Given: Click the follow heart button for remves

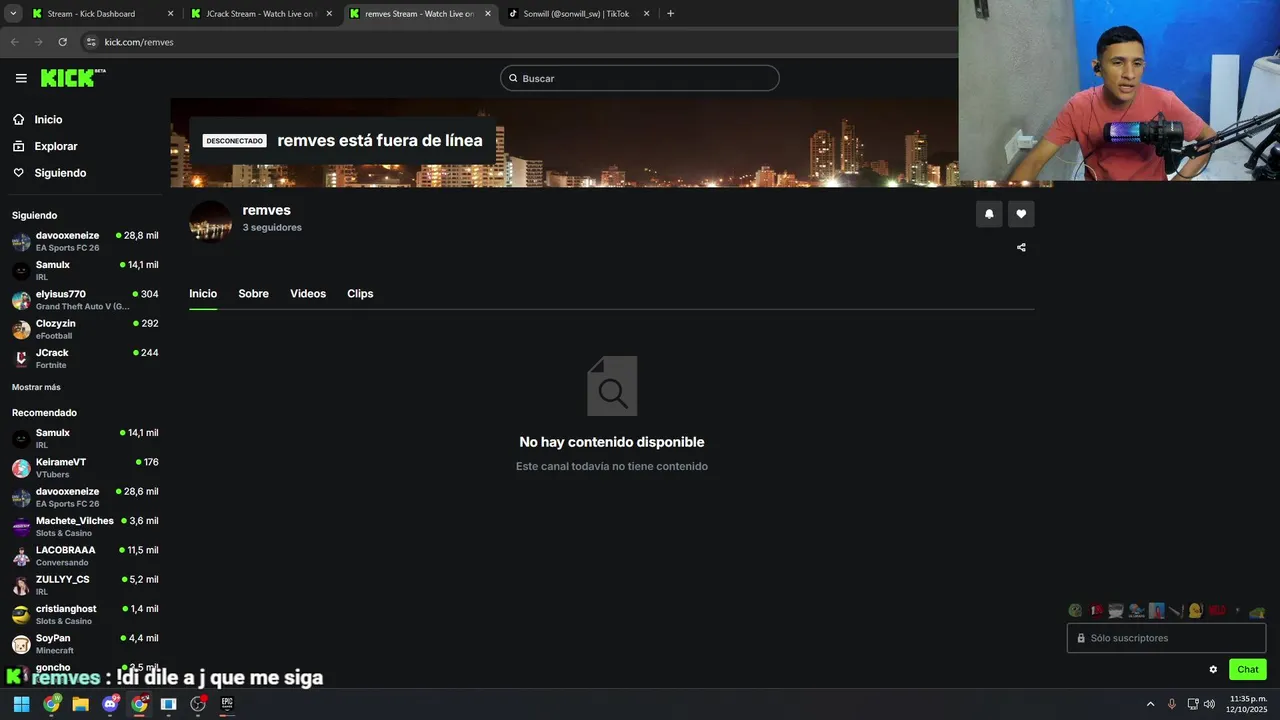Looking at the screenshot, I should point(1021,214).
